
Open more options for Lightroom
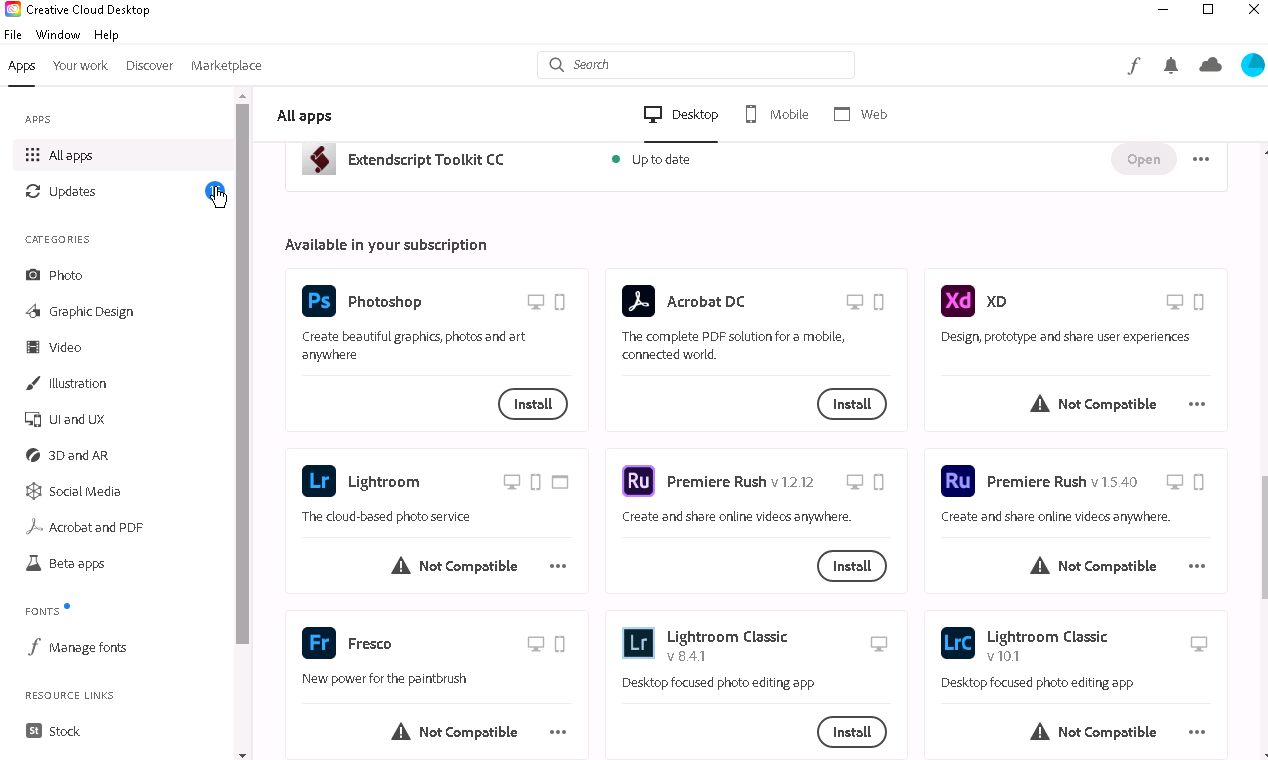[x=557, y=566]
